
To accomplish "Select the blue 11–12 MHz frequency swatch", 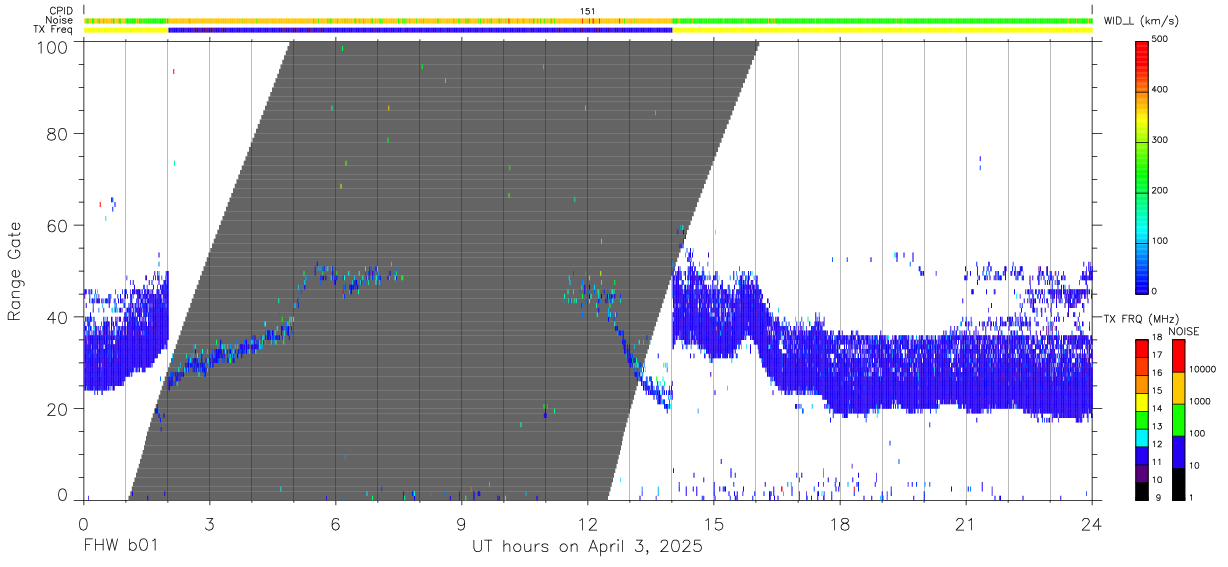I will click(x=1141, y=455).
